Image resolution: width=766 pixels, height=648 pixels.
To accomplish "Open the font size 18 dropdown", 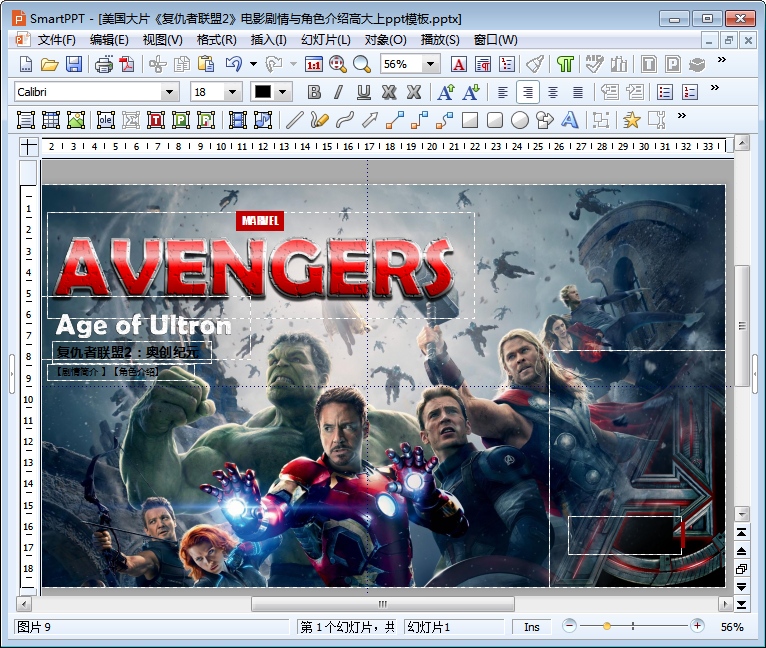I will [x=233, y=92].
